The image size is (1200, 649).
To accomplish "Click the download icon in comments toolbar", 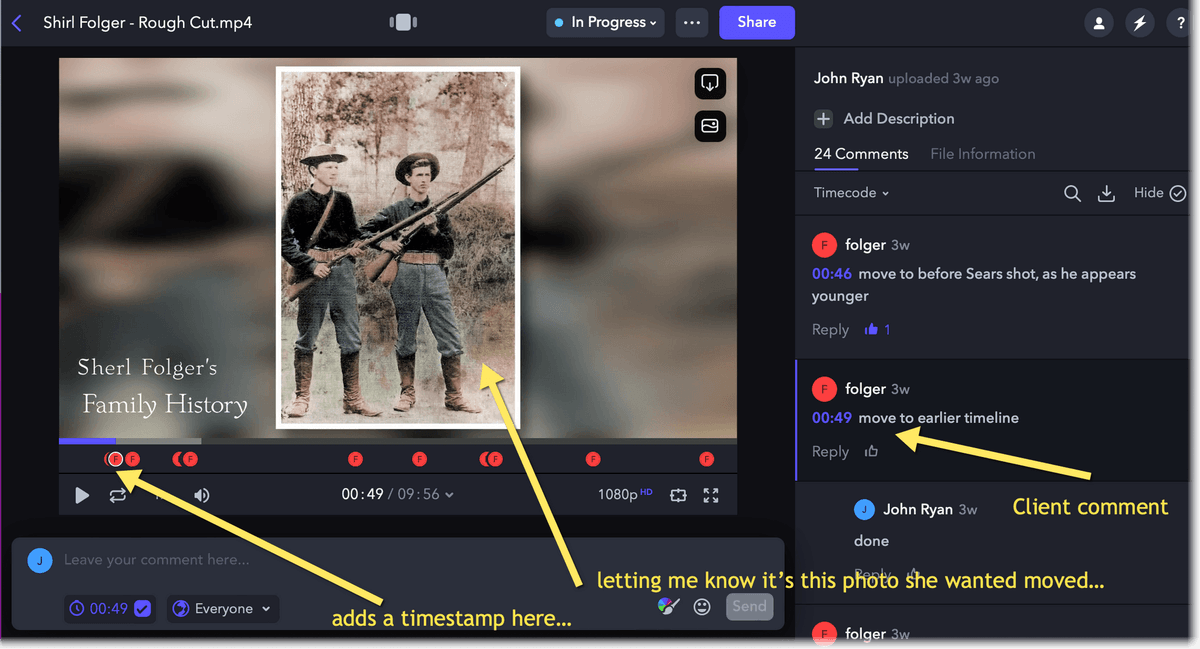I will pyautogui.click(x=1106, y=194).
